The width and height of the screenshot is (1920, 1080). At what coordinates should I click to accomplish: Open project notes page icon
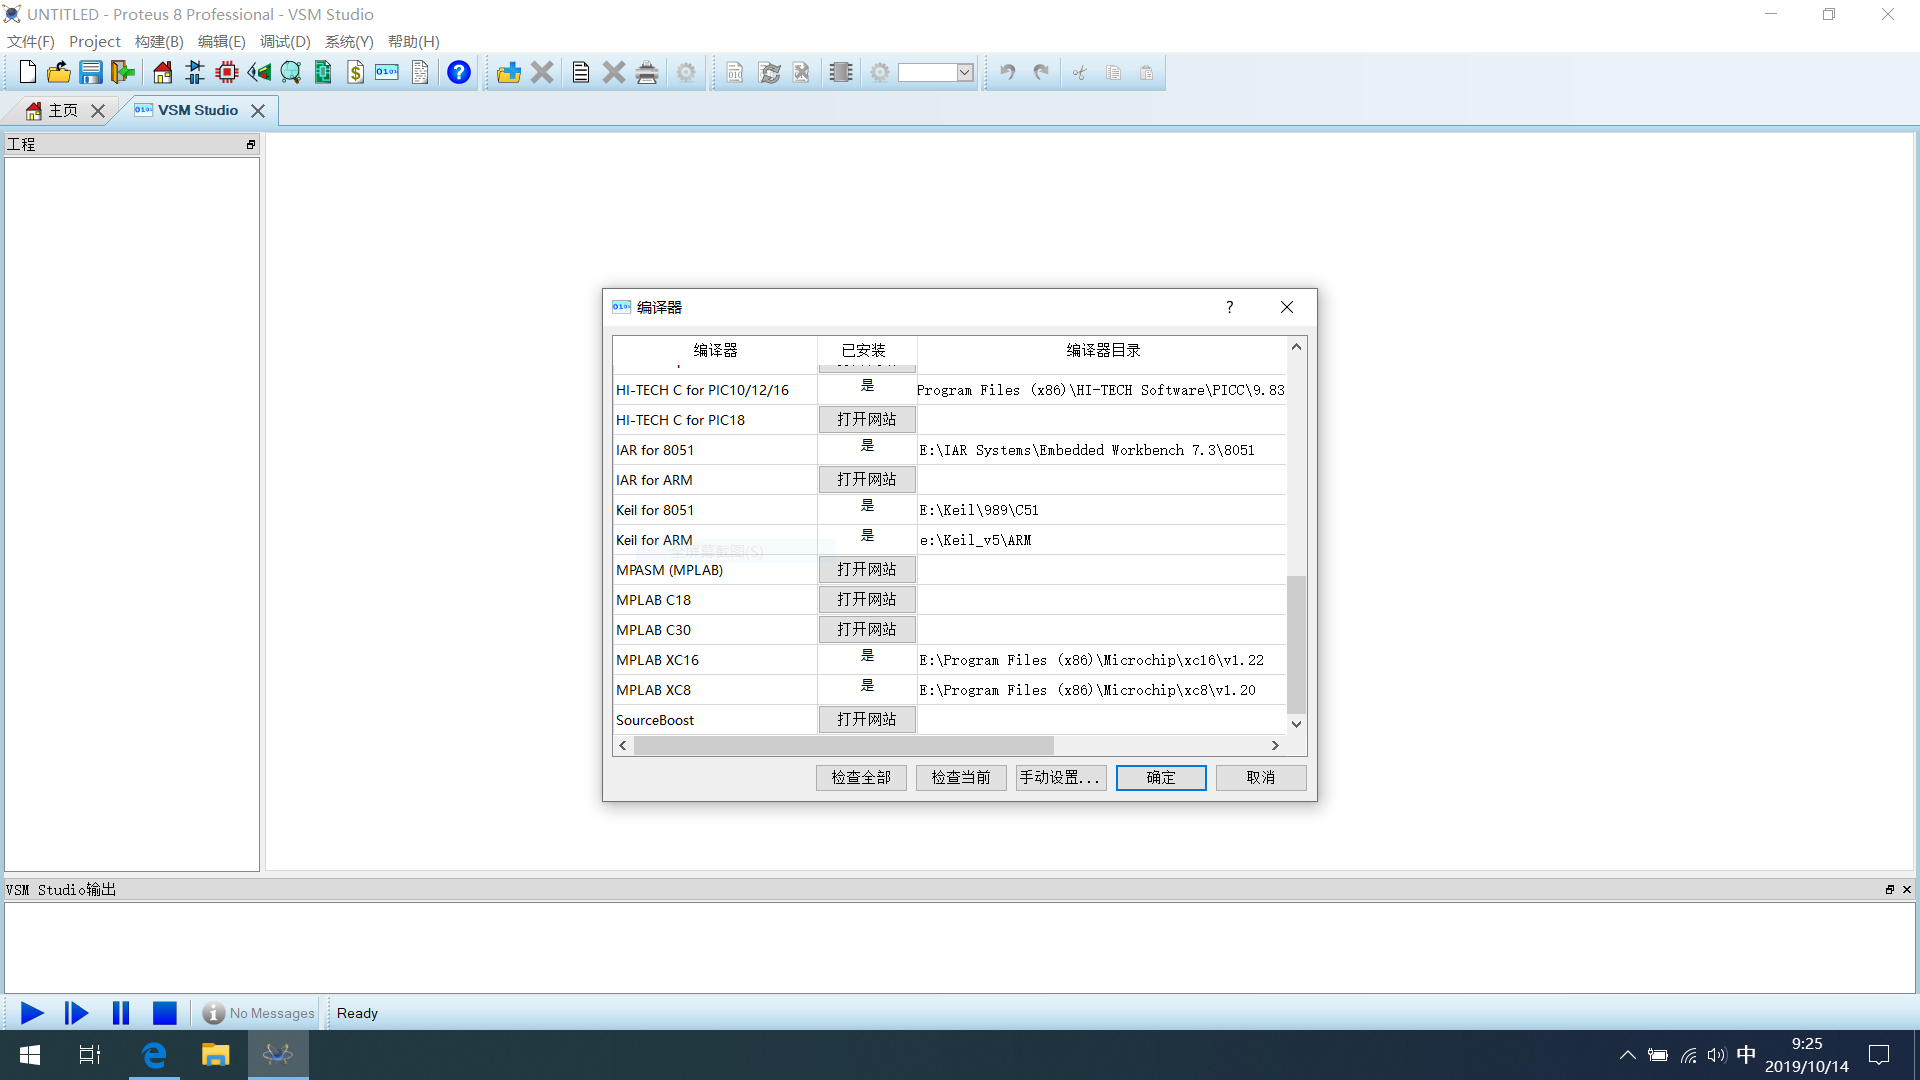[x=420, y=72]
